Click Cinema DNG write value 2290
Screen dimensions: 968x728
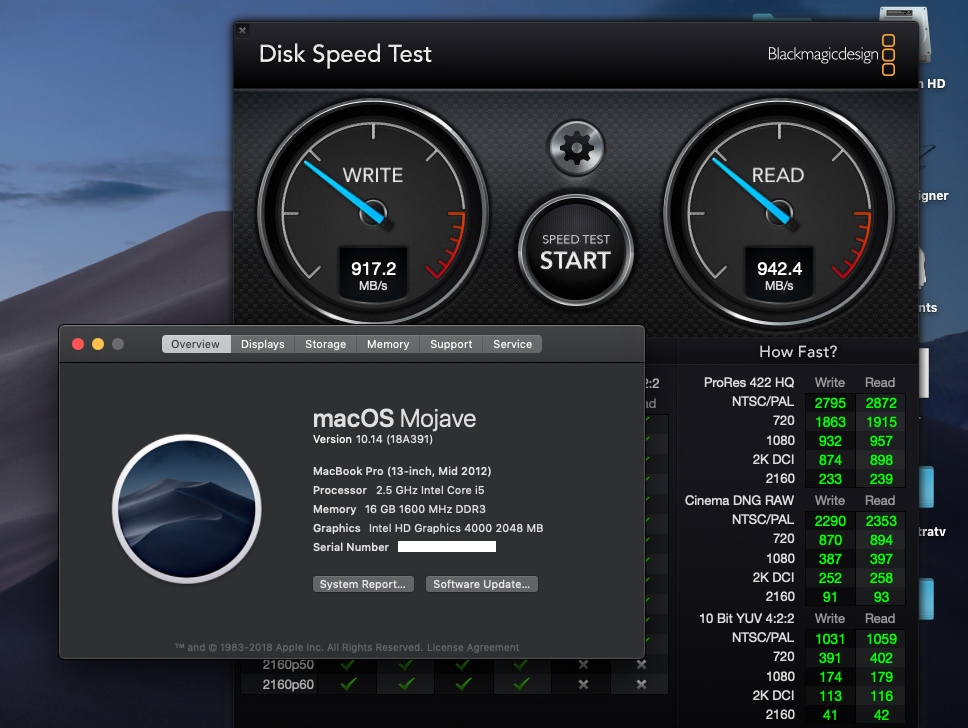[830, 521]
